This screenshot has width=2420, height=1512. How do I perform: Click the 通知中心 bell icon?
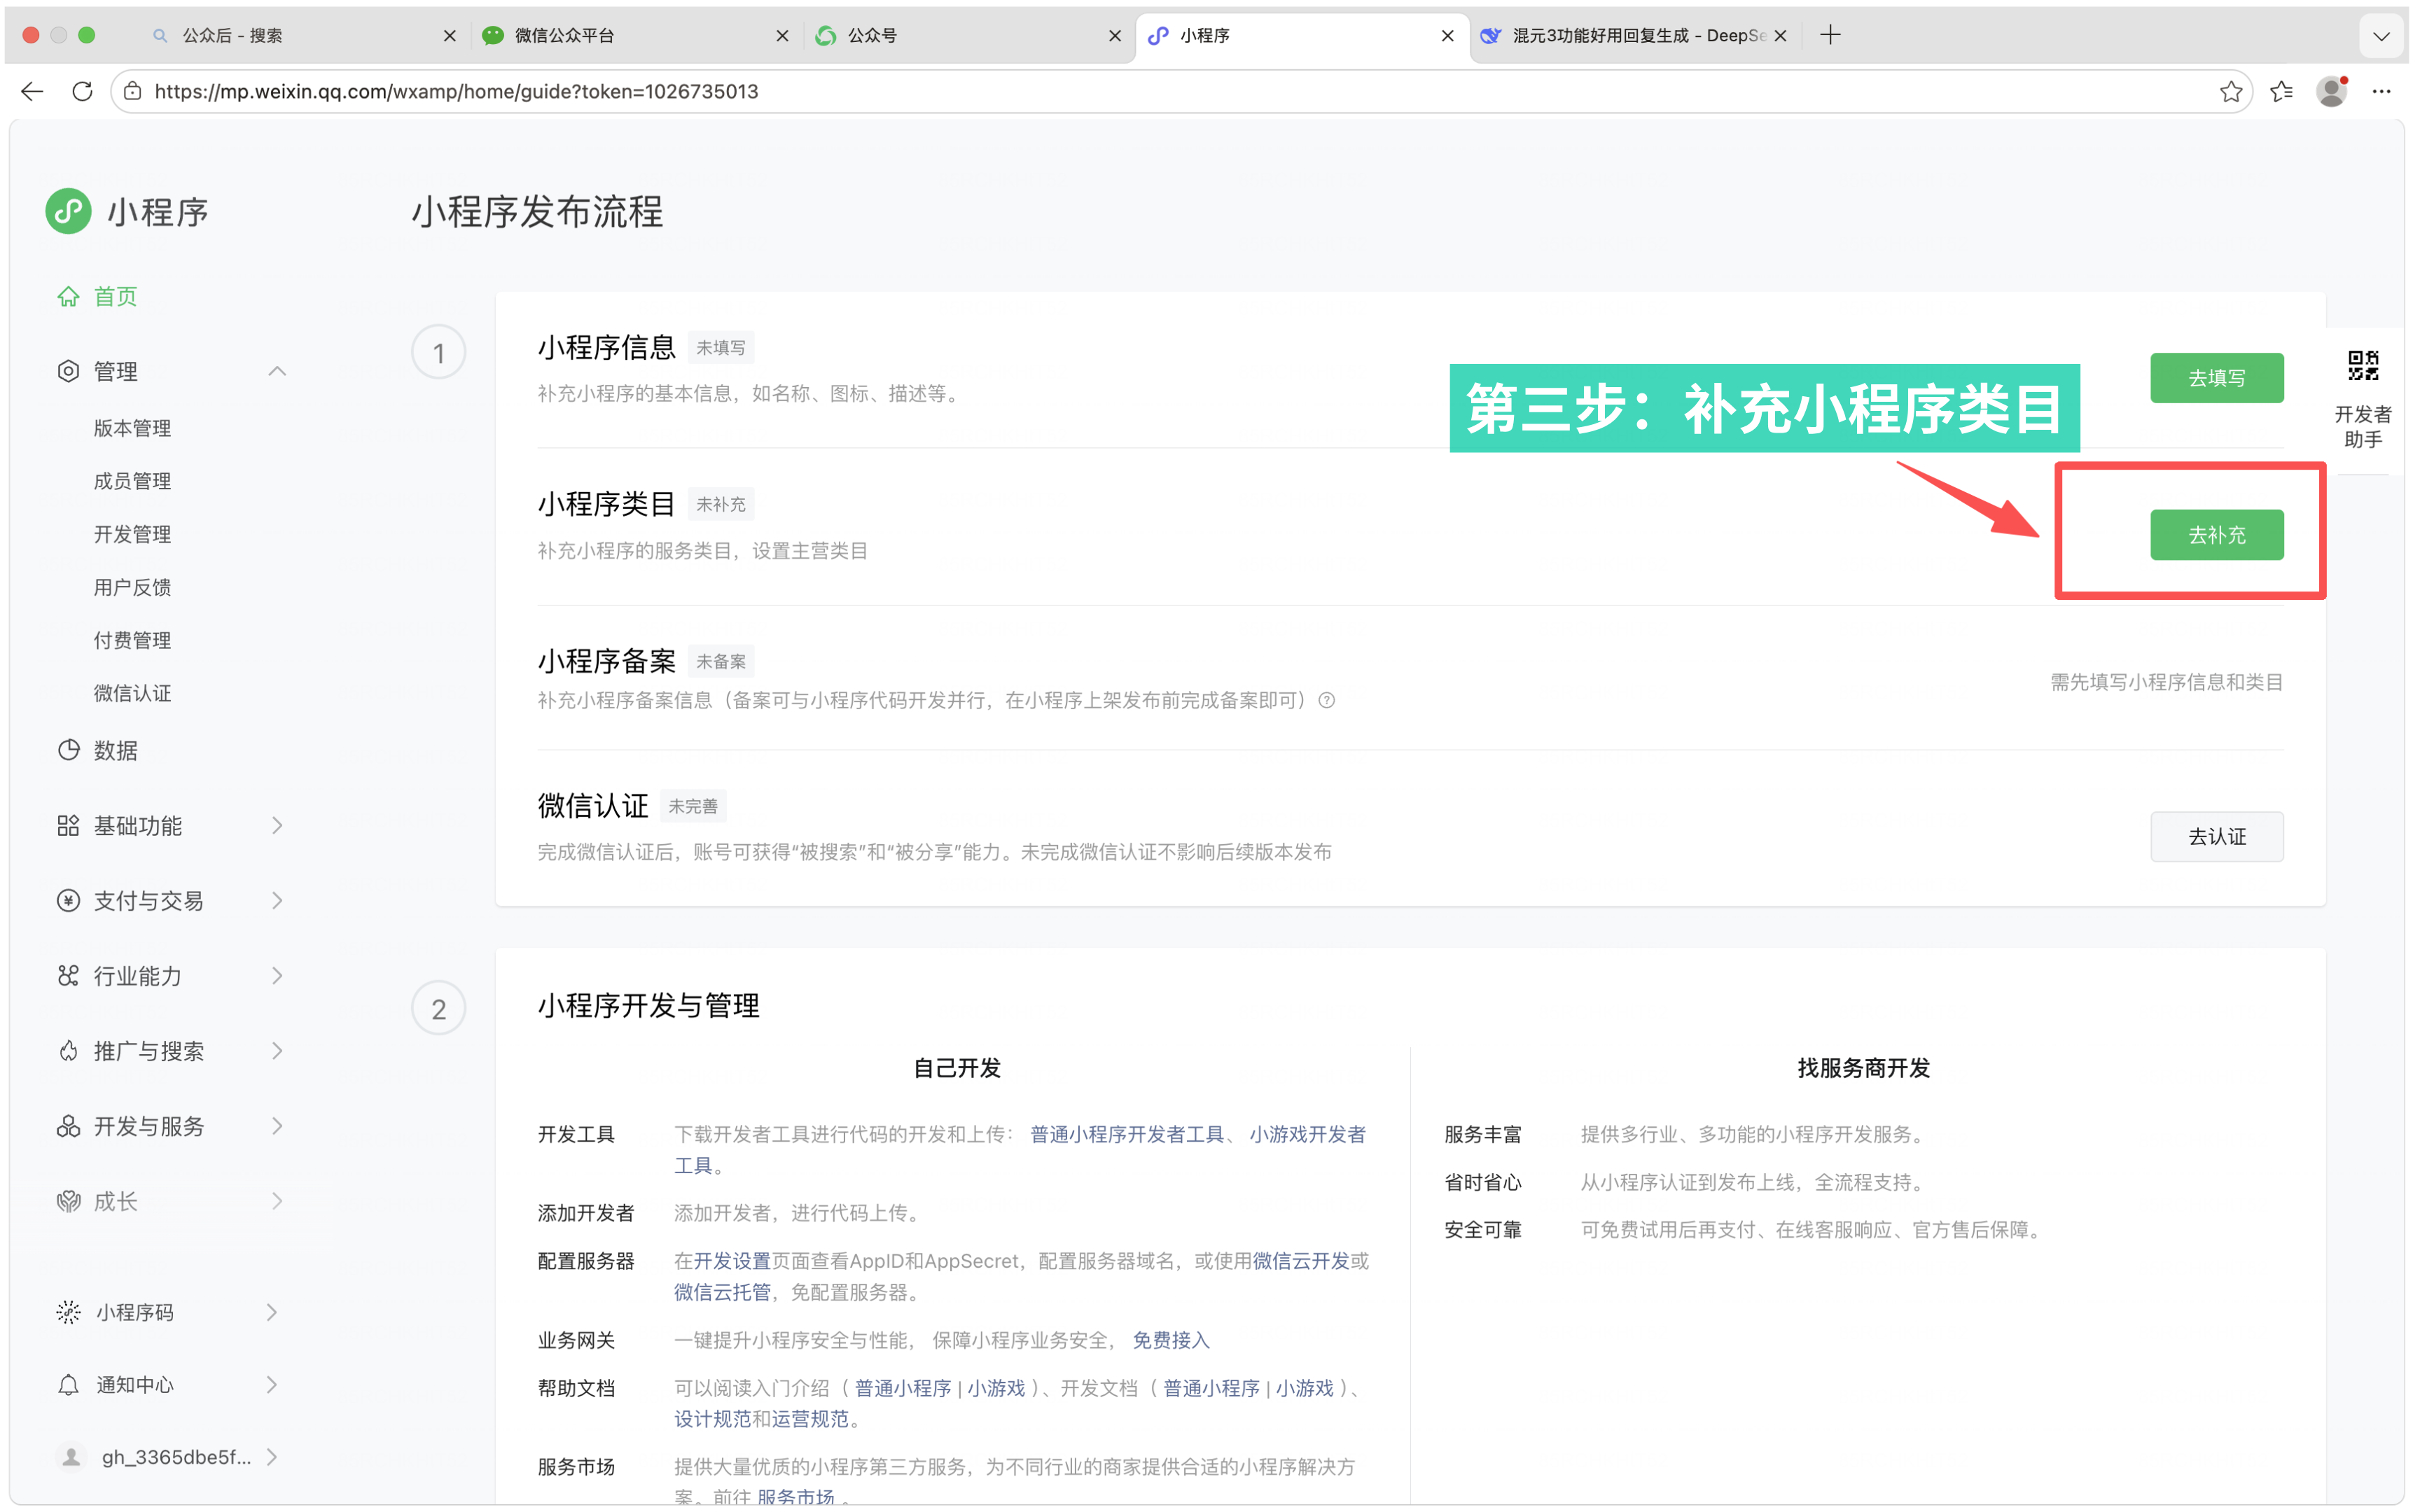click(x=68, y=1385)
